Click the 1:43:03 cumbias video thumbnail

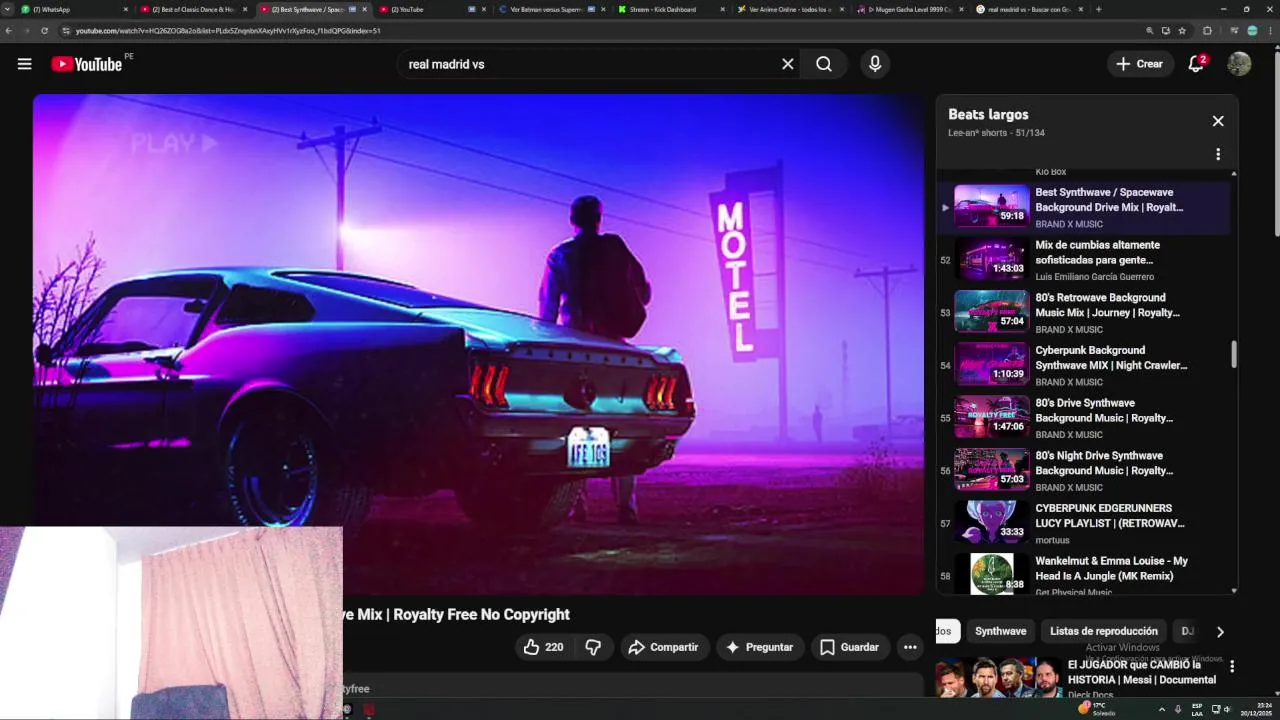pyautogui.click(x=991, y=258)
